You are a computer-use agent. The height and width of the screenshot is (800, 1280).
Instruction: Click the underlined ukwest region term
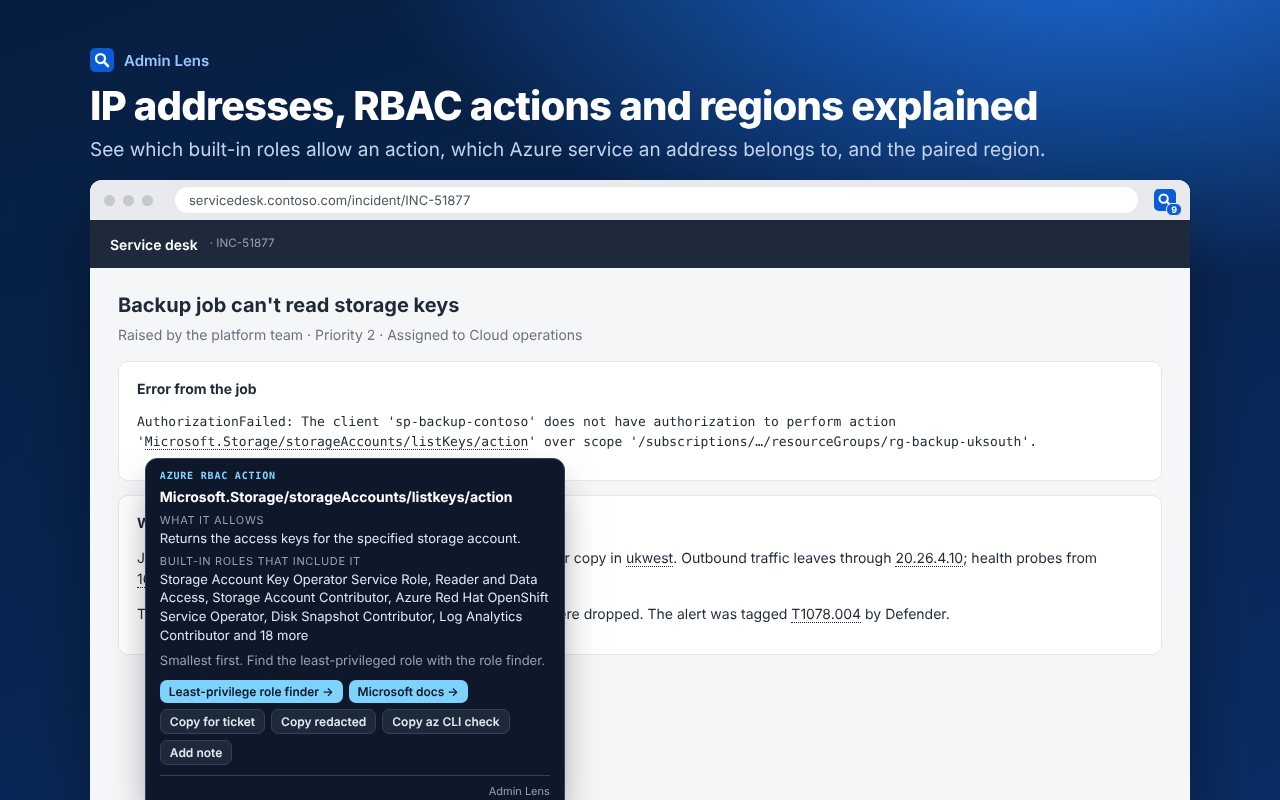tap(649, 558)
